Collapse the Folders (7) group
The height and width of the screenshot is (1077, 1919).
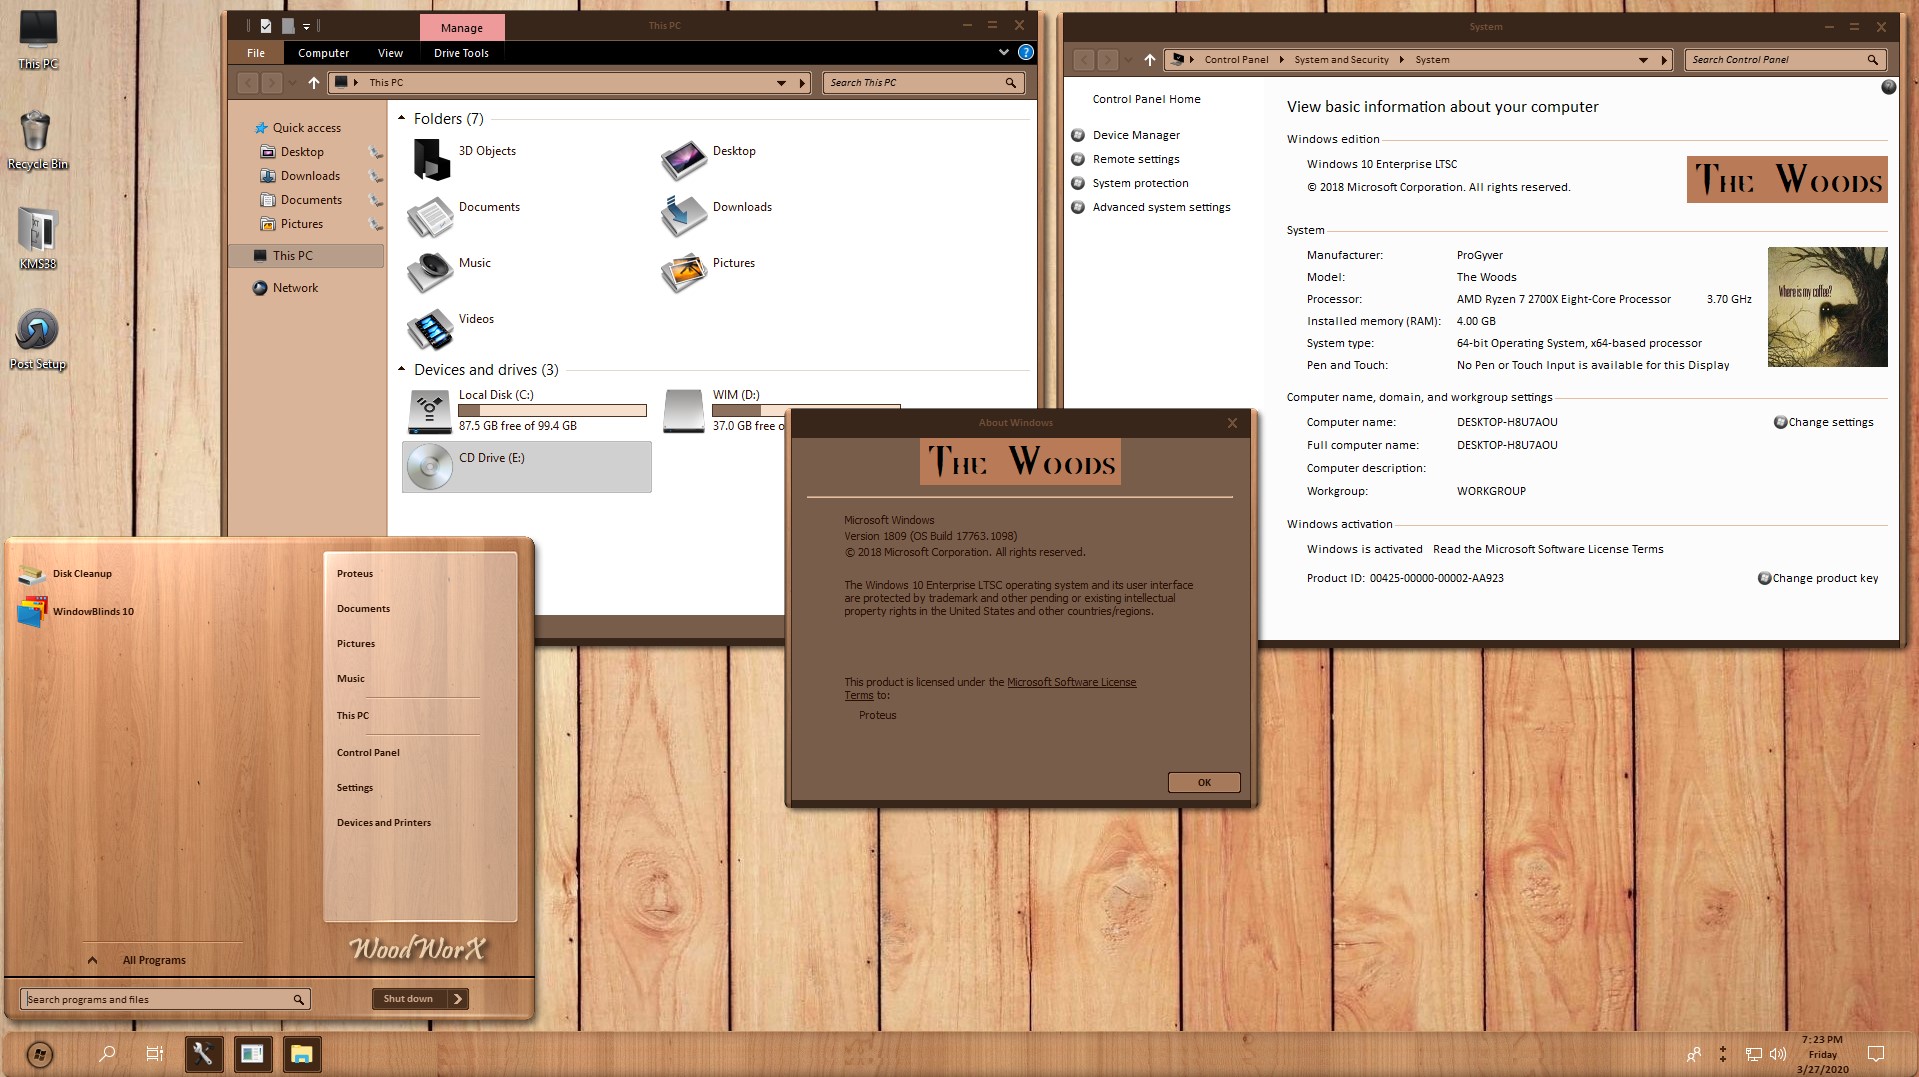[x=402, y=118]
